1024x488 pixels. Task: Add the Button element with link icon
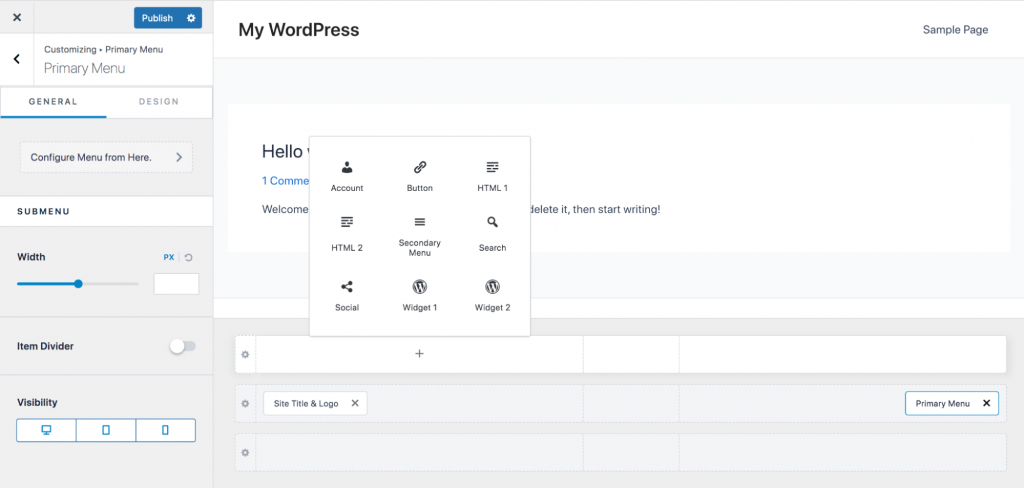(x=419, y=176)
